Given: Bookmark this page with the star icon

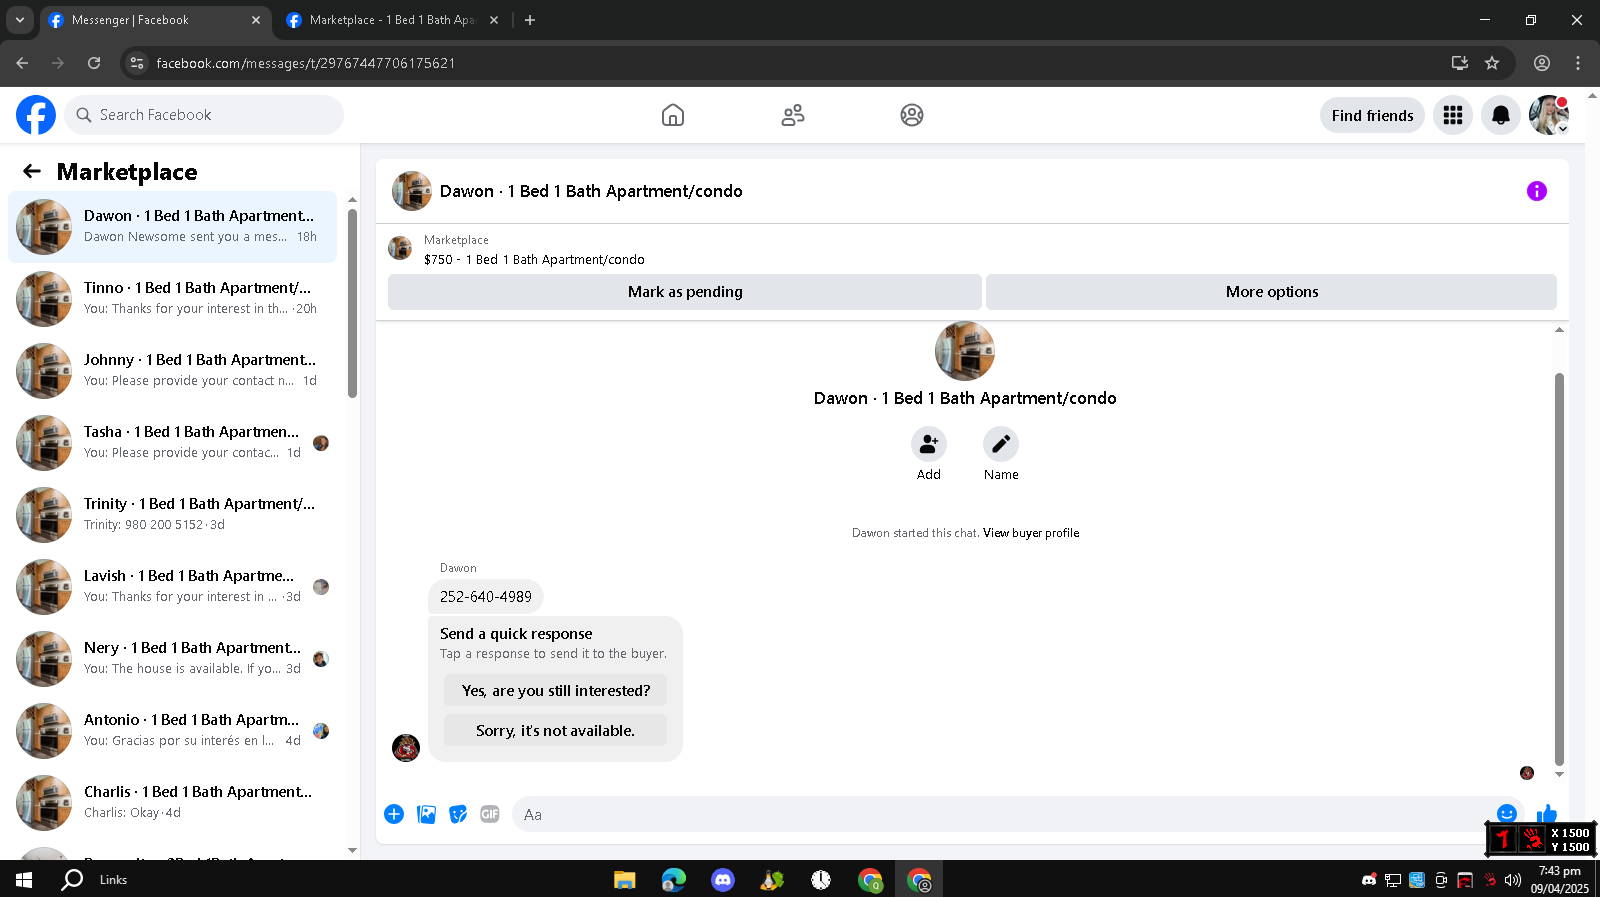Looking at the screenshot, I should coord(1492,63).
